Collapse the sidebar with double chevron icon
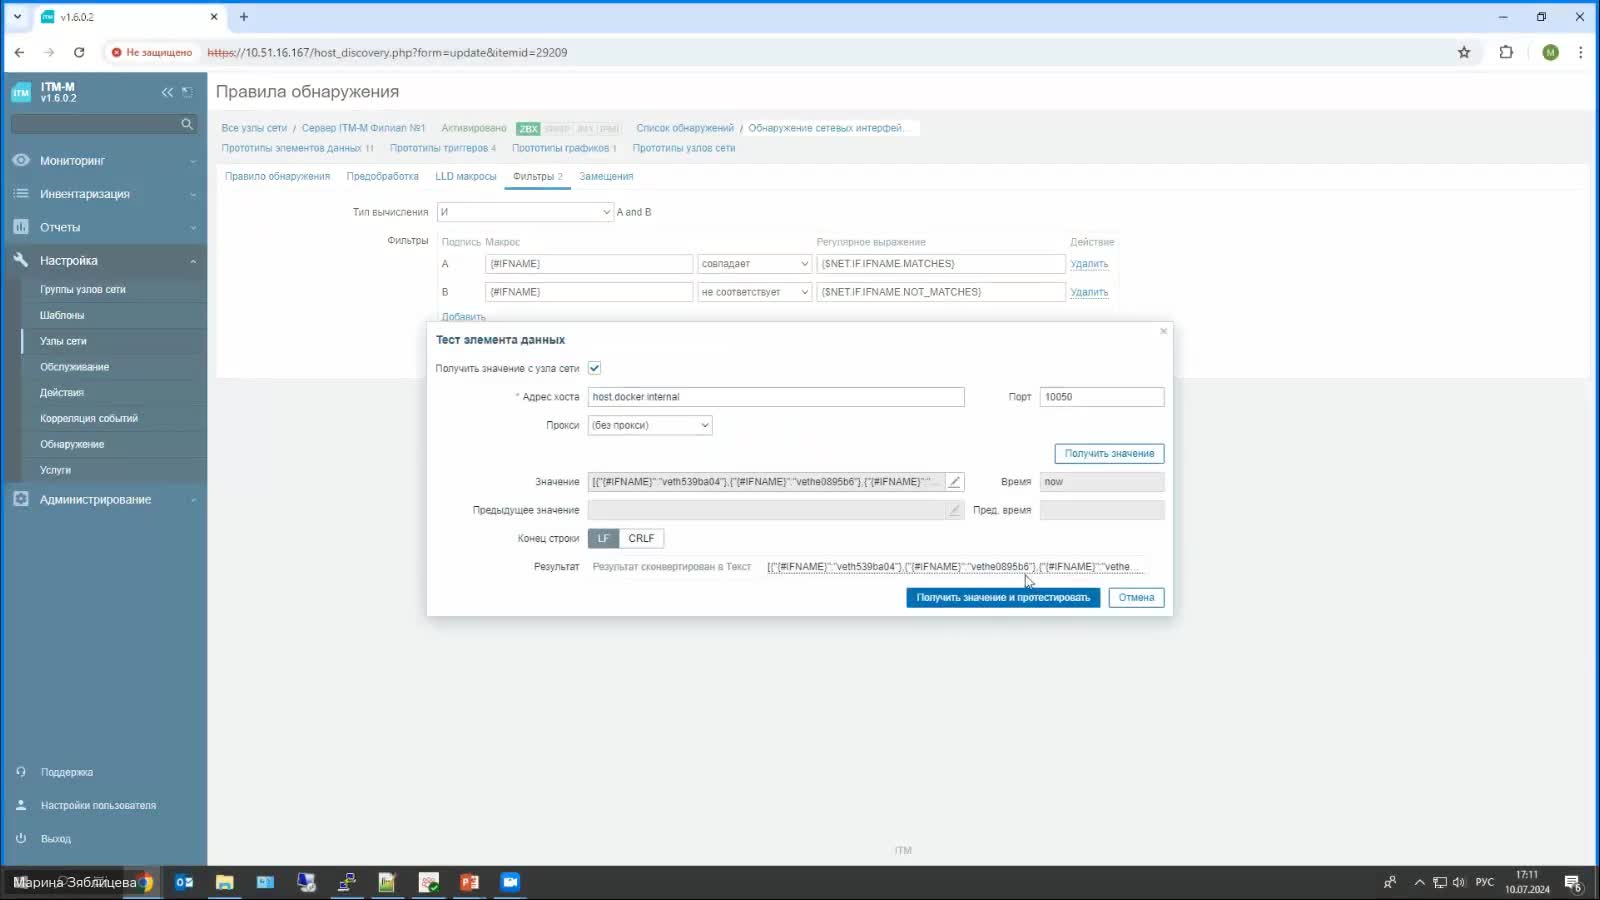 pos(167,92)
